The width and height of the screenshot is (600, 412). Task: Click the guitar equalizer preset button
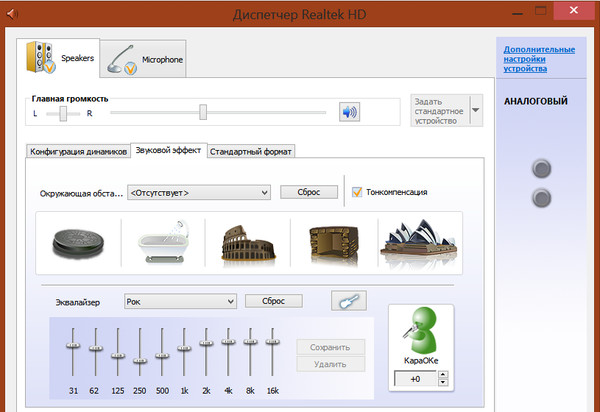pyautogui.click(x=349, y=301)
